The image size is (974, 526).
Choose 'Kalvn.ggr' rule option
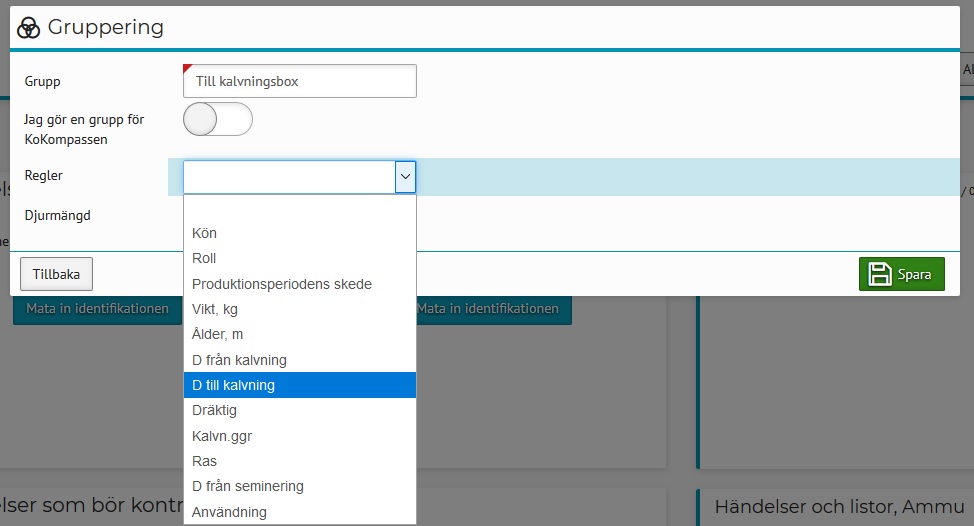click(223, 436)
